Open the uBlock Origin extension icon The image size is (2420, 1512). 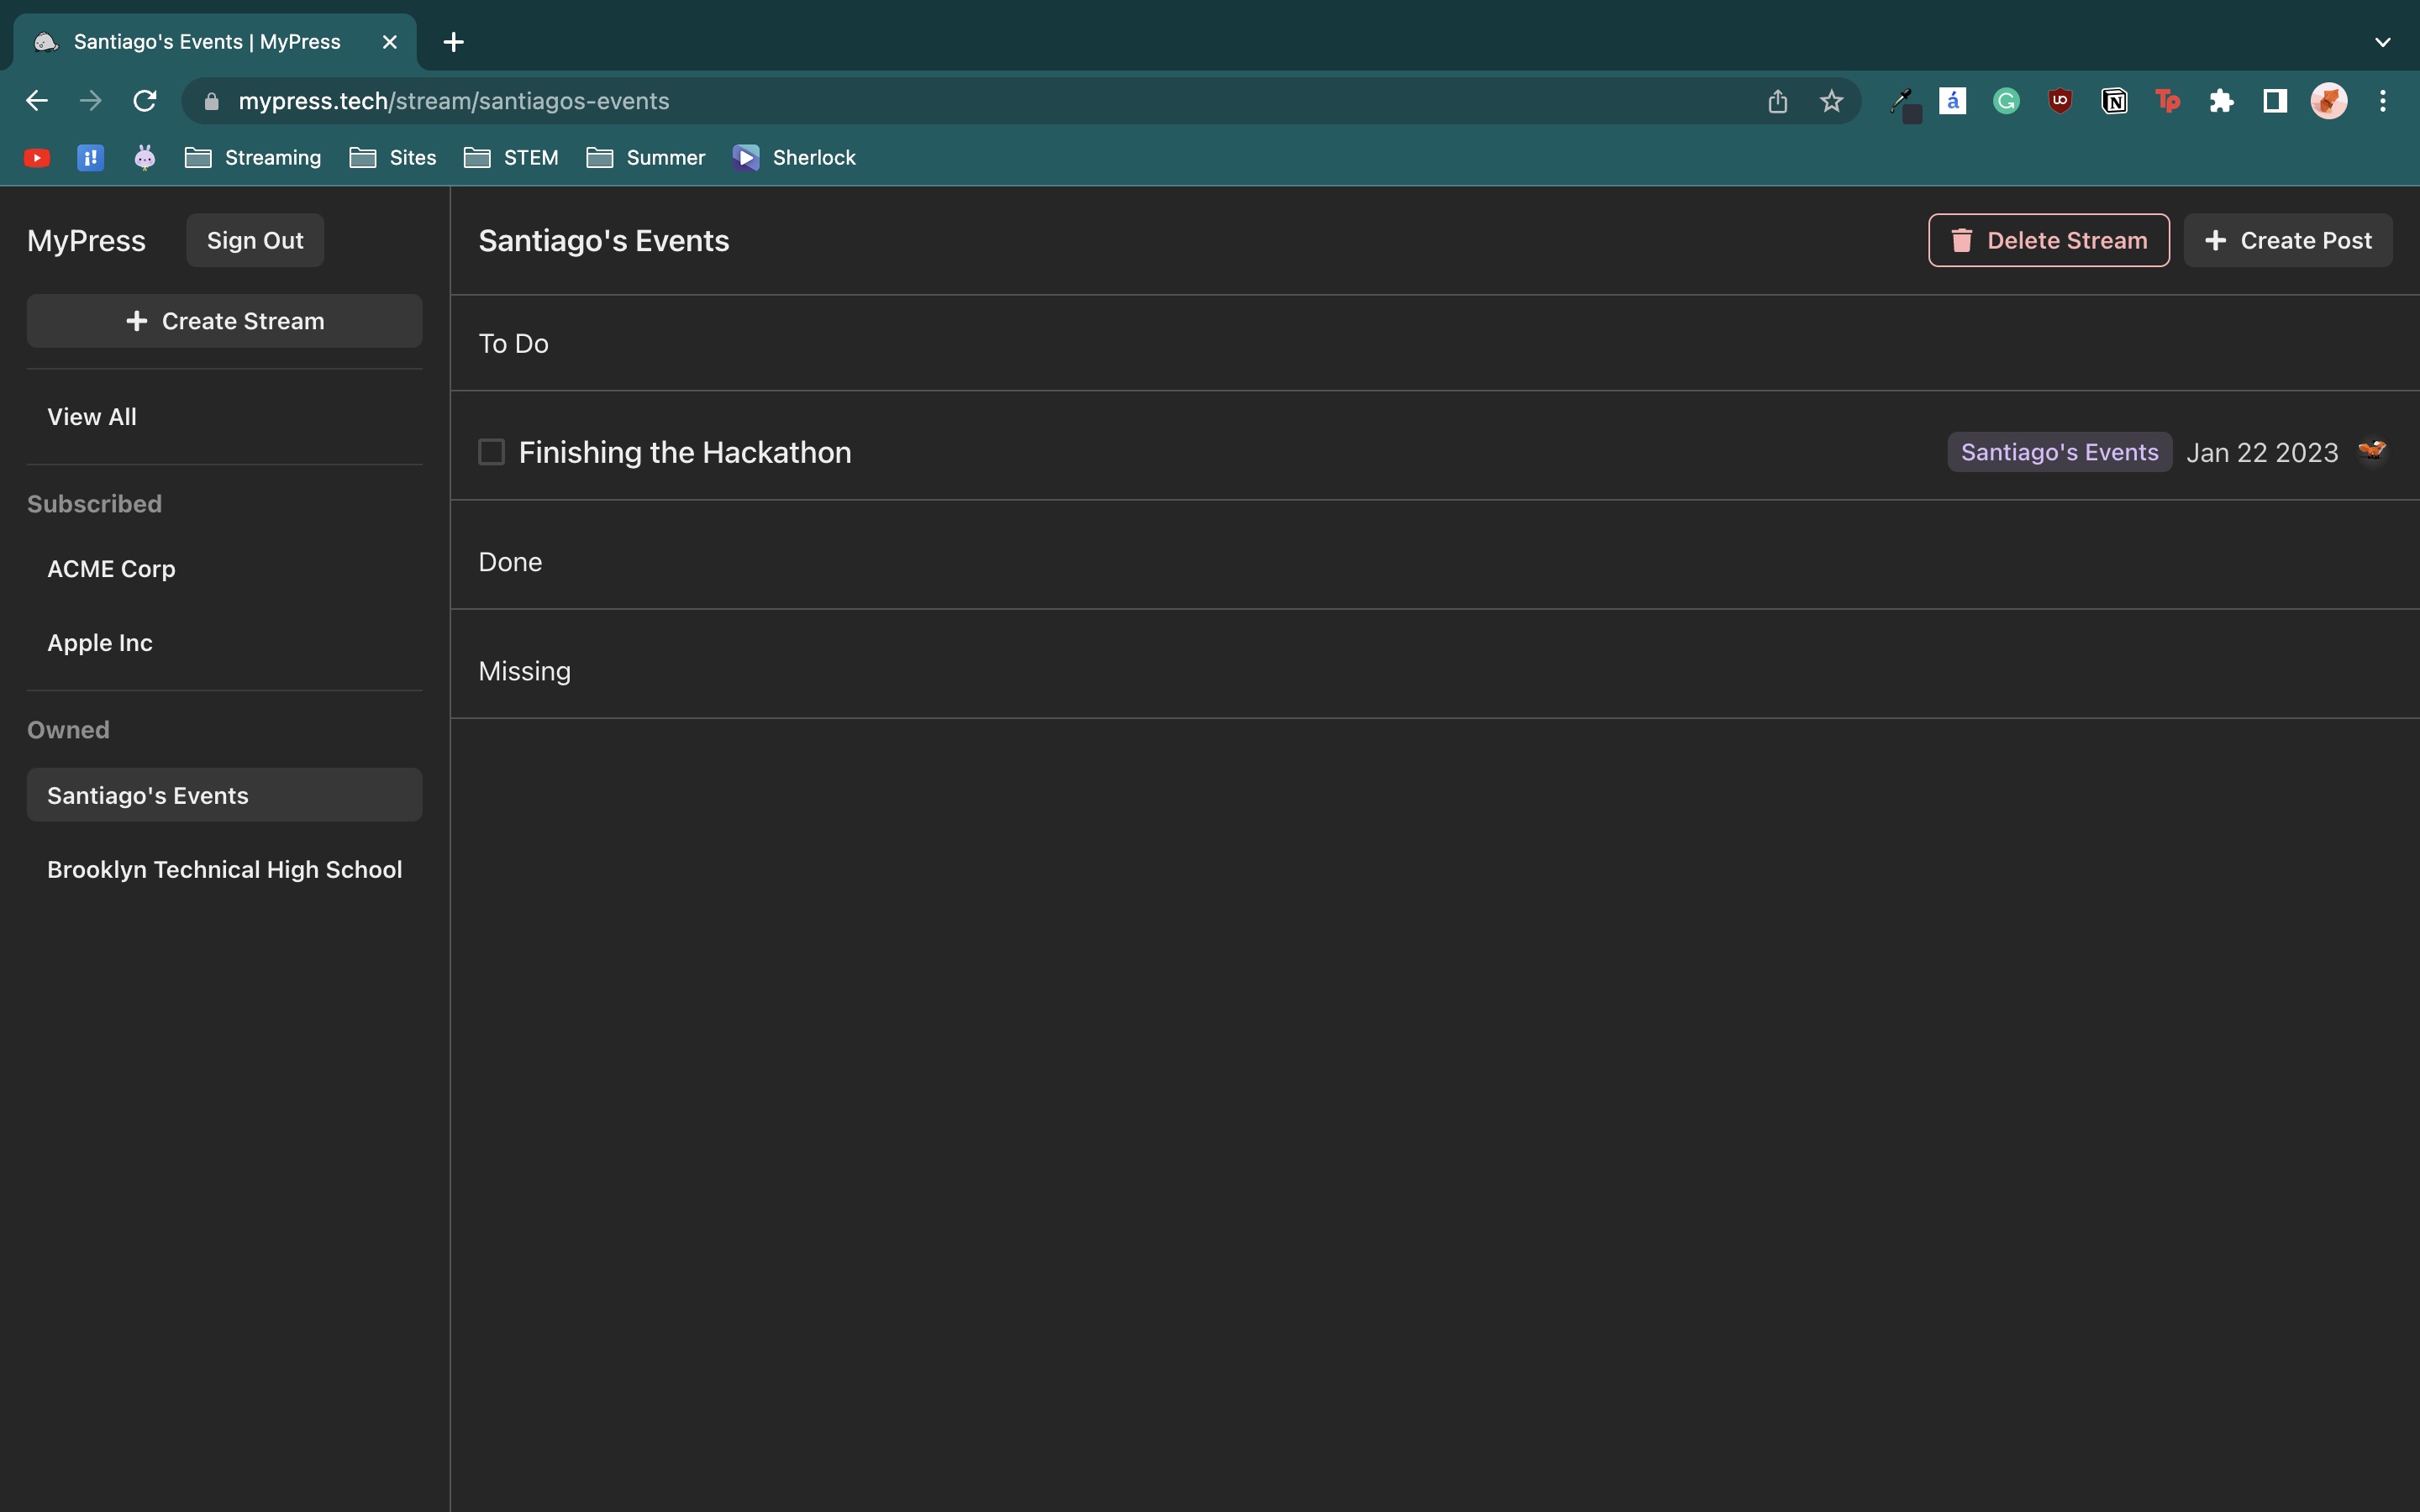2060,101
